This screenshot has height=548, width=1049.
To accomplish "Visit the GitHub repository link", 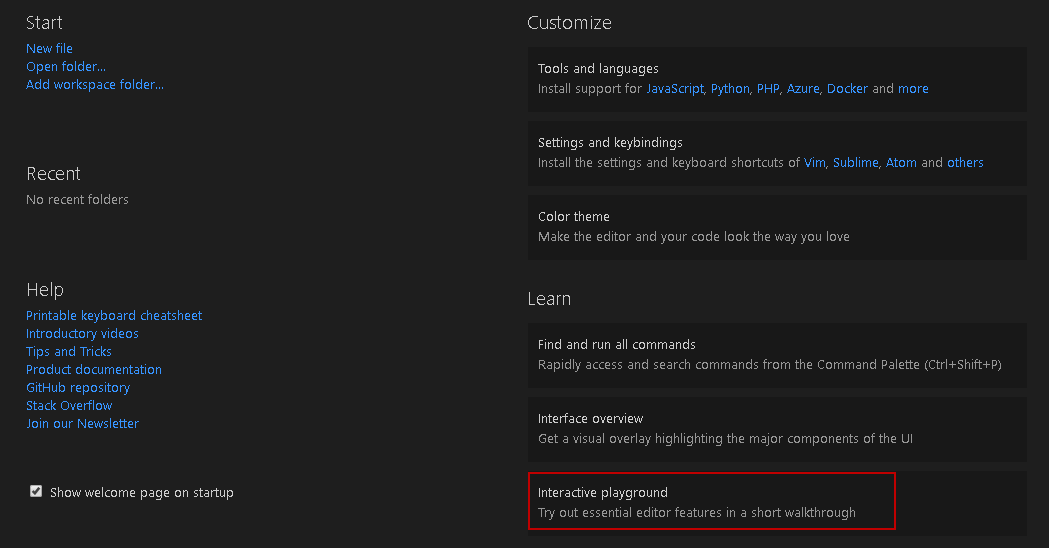I will (78, 387).
